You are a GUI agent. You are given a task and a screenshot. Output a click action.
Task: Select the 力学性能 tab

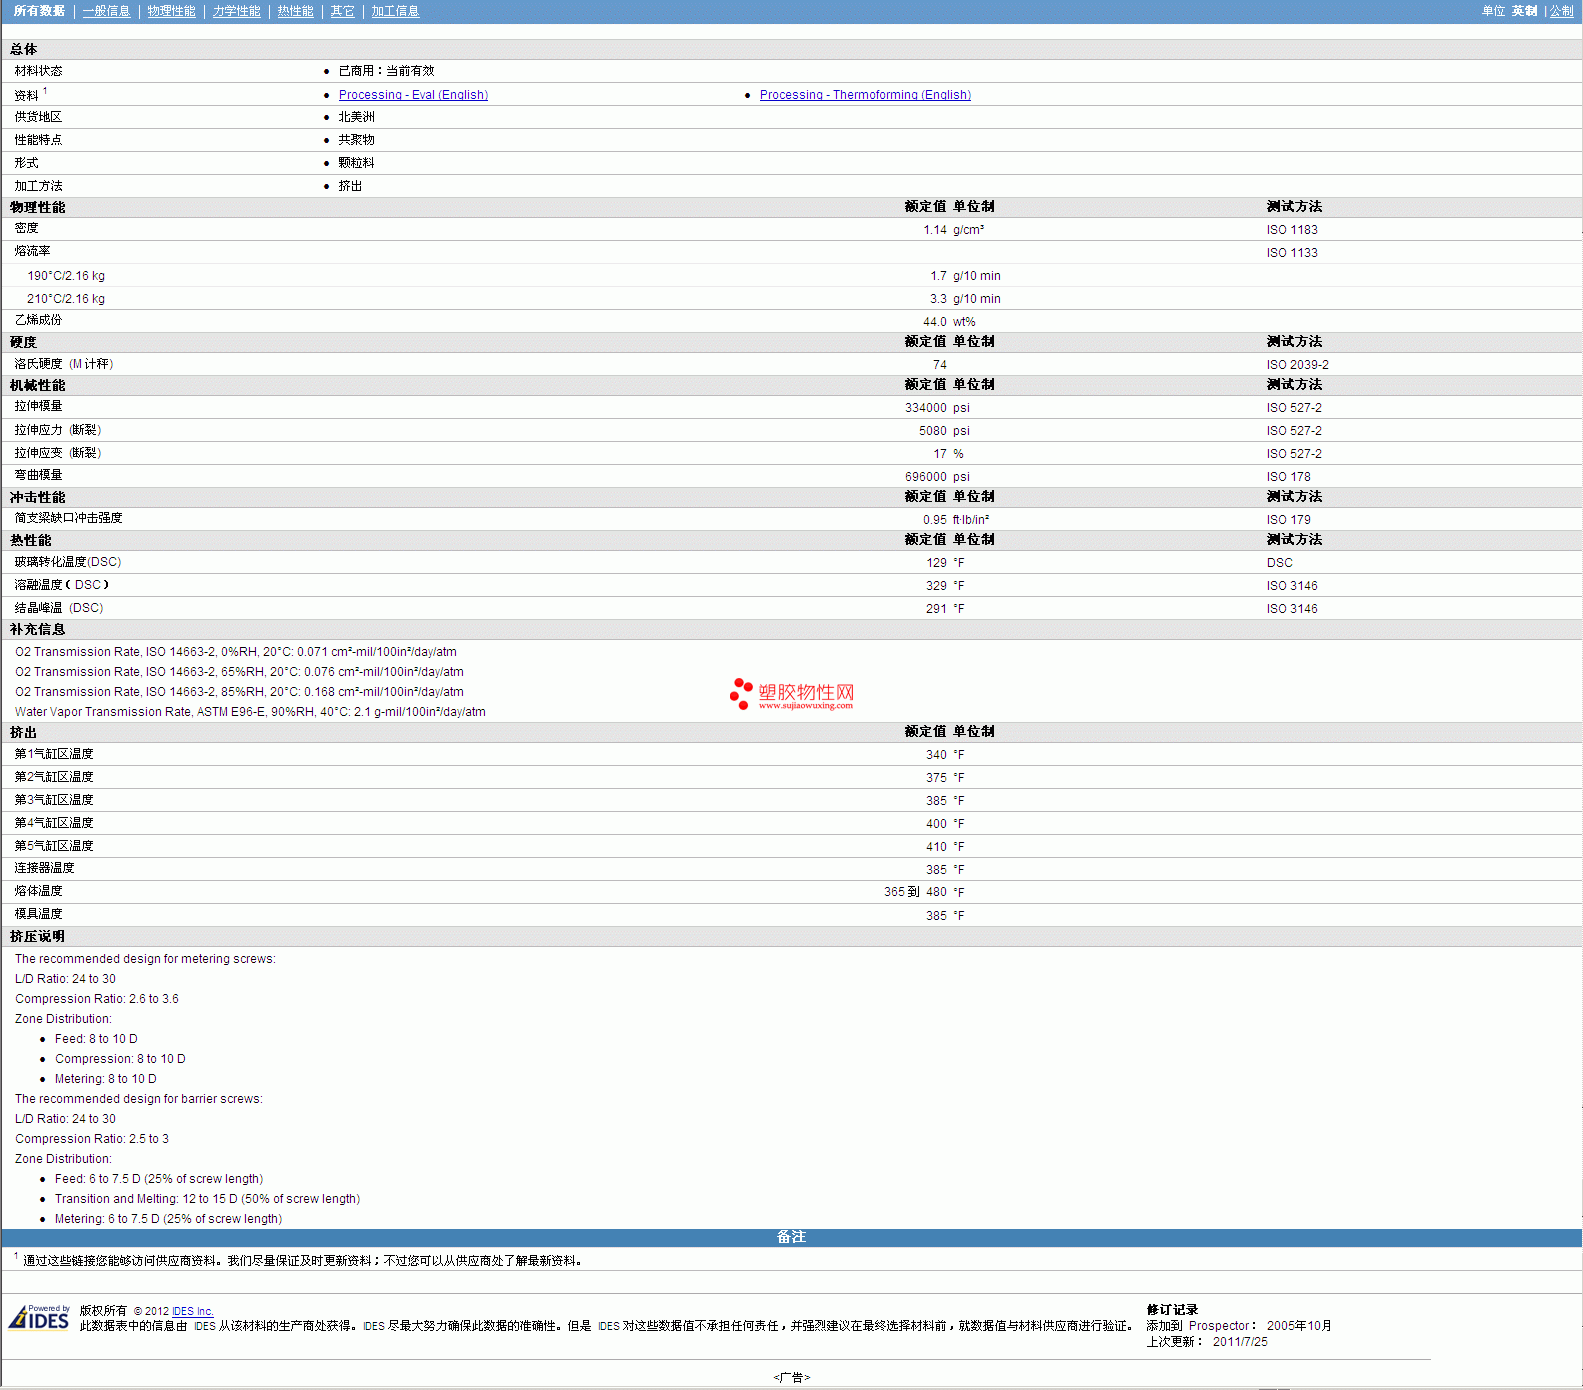click(x=236, y=11)
